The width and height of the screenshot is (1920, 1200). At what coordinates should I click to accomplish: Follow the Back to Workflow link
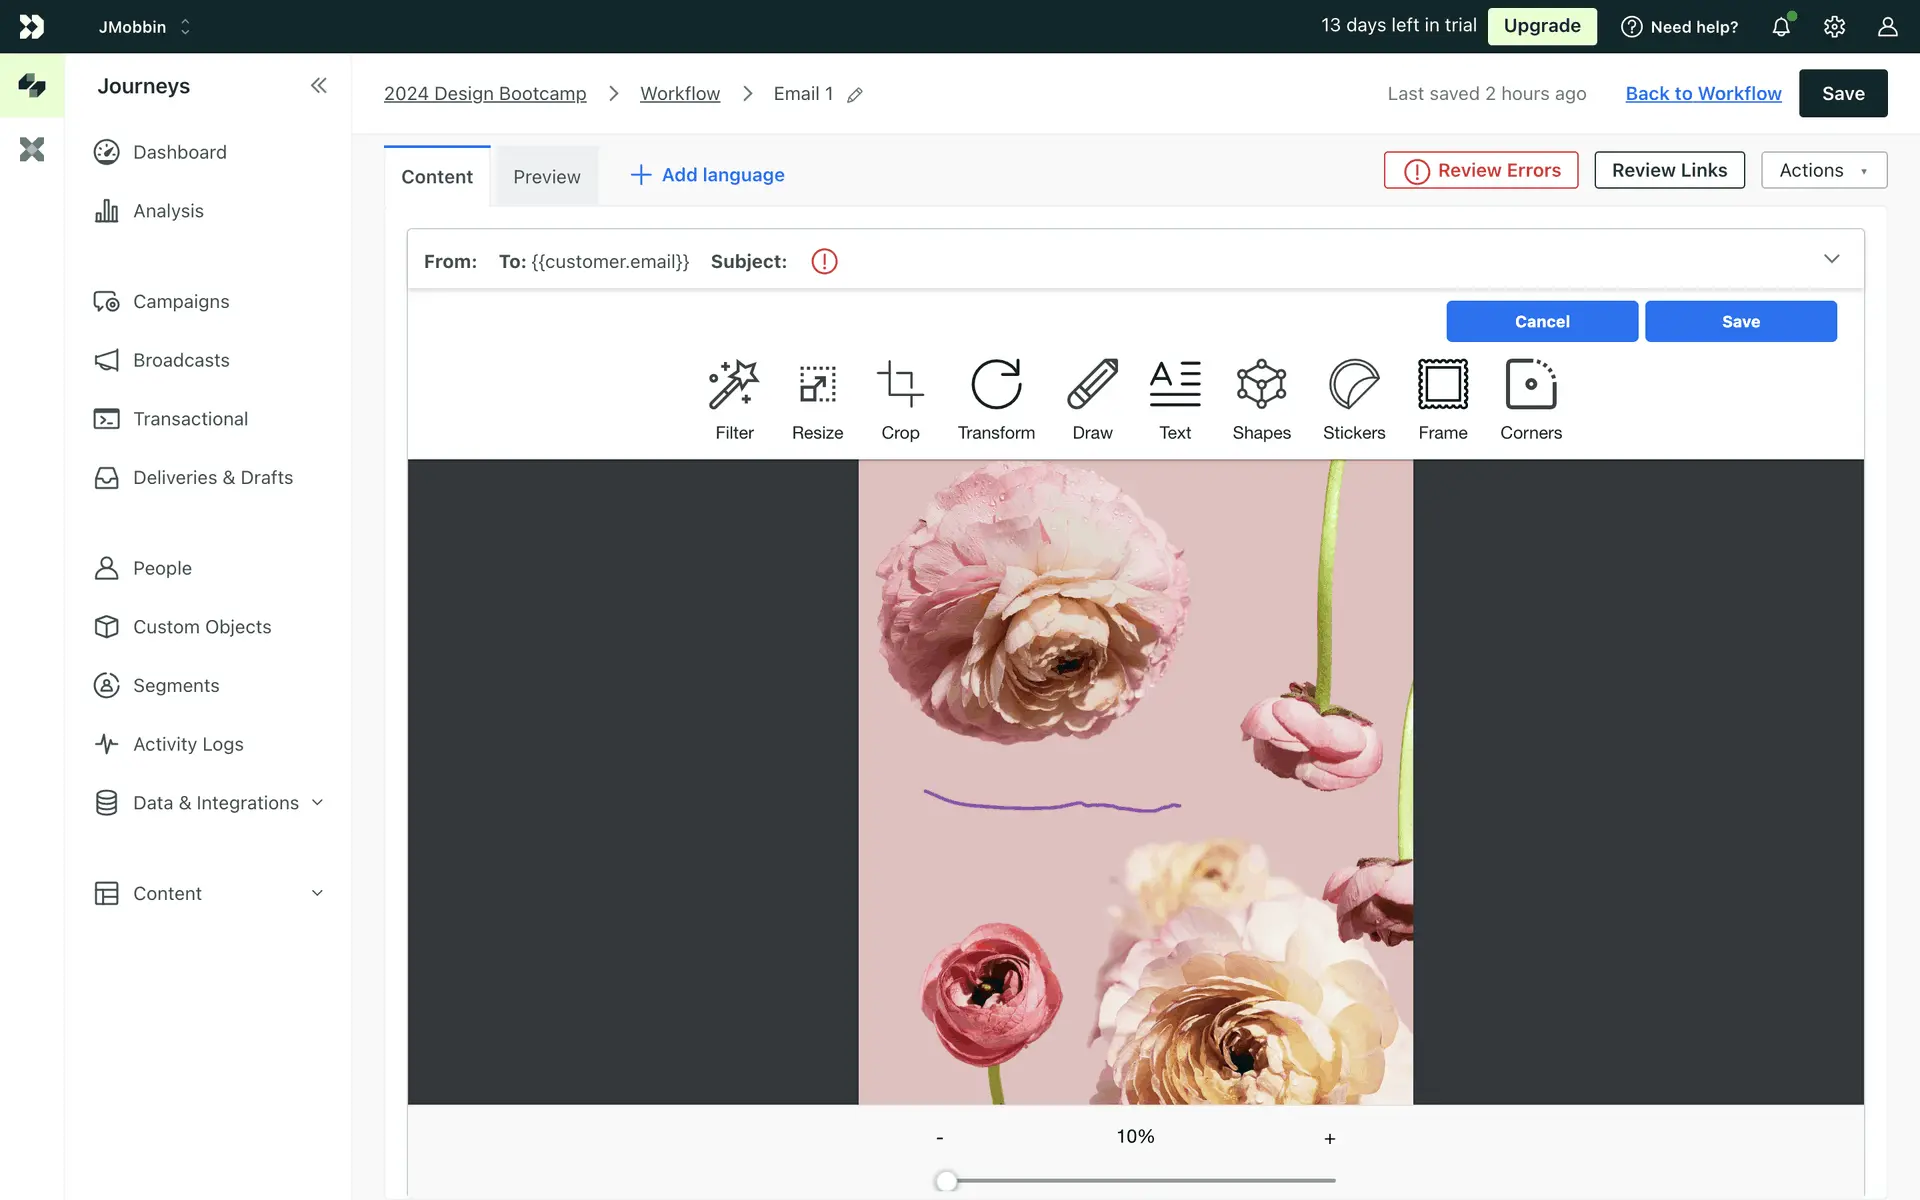coord(1703,93)
